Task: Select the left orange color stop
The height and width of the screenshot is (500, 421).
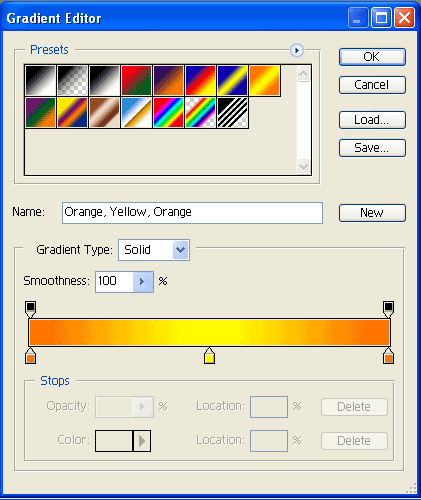Action: click(30, 356)
